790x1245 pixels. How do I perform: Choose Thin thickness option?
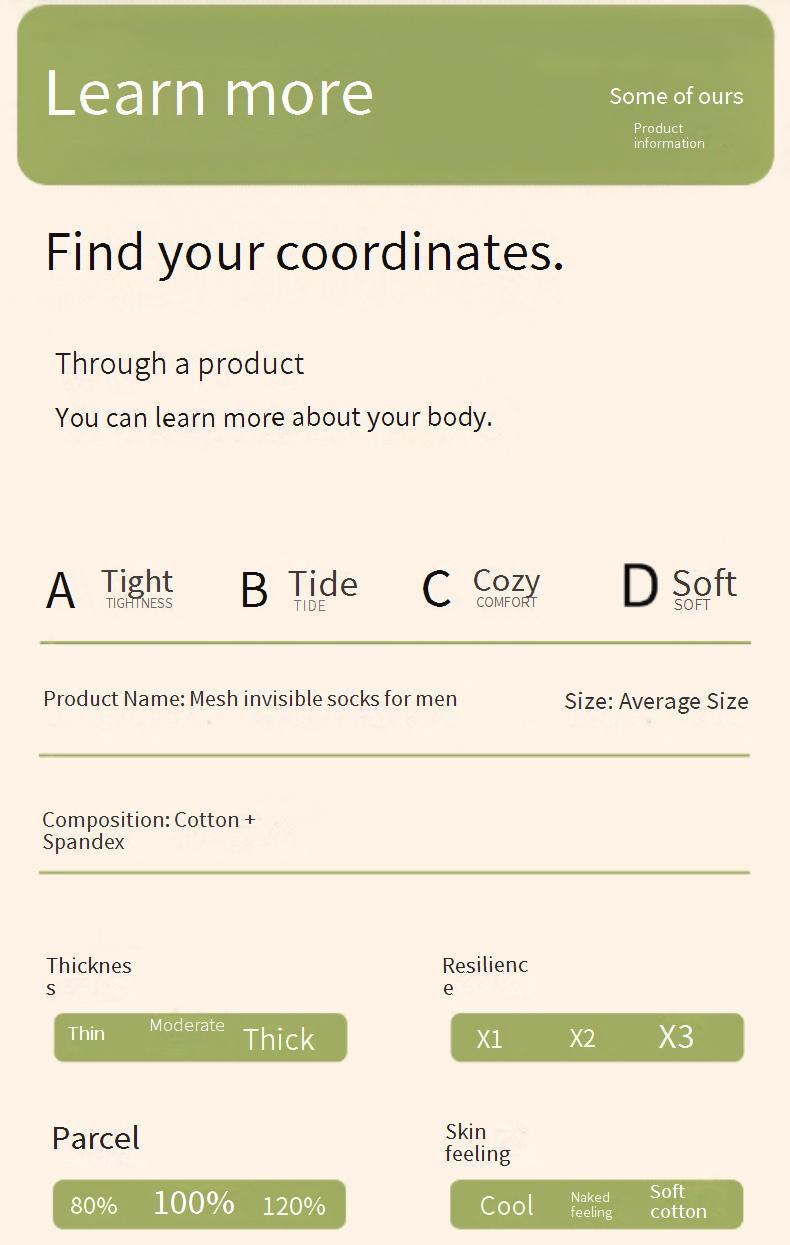click(x=86, y=1034)
